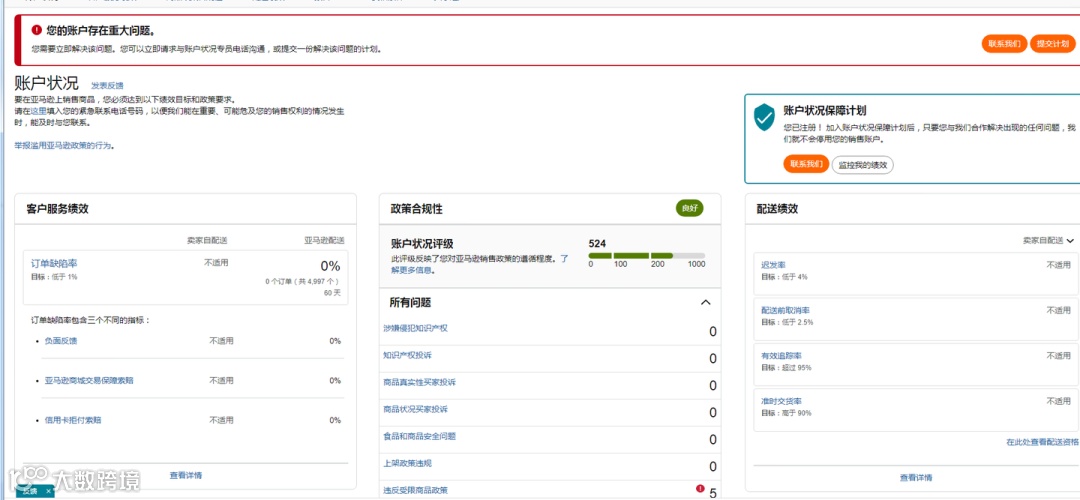The height and width of the screenshot is (500, 1080).
Task: Open the 反馈 feedback tag
Action: tap(30, 492)
